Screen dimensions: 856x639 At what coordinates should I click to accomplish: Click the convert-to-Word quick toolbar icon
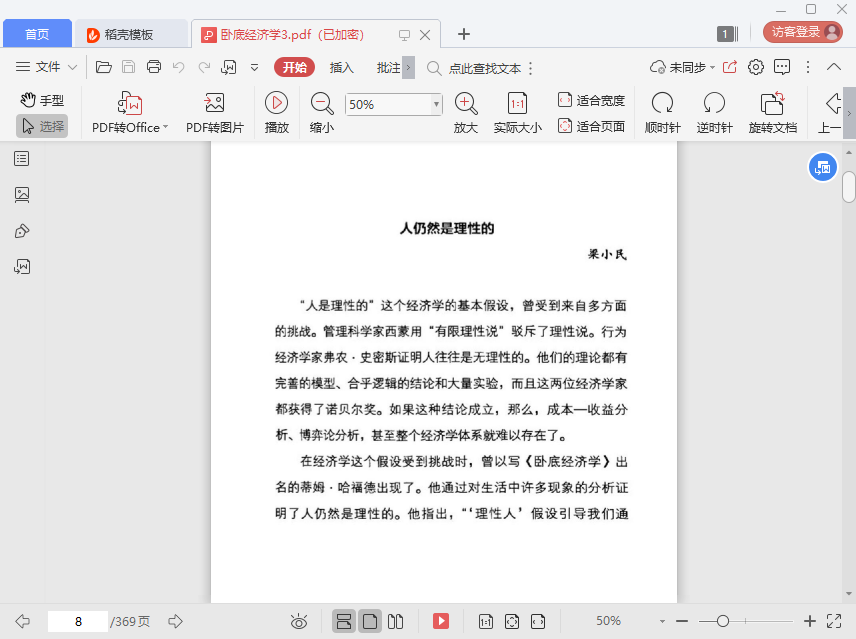[x=228, y=67]
